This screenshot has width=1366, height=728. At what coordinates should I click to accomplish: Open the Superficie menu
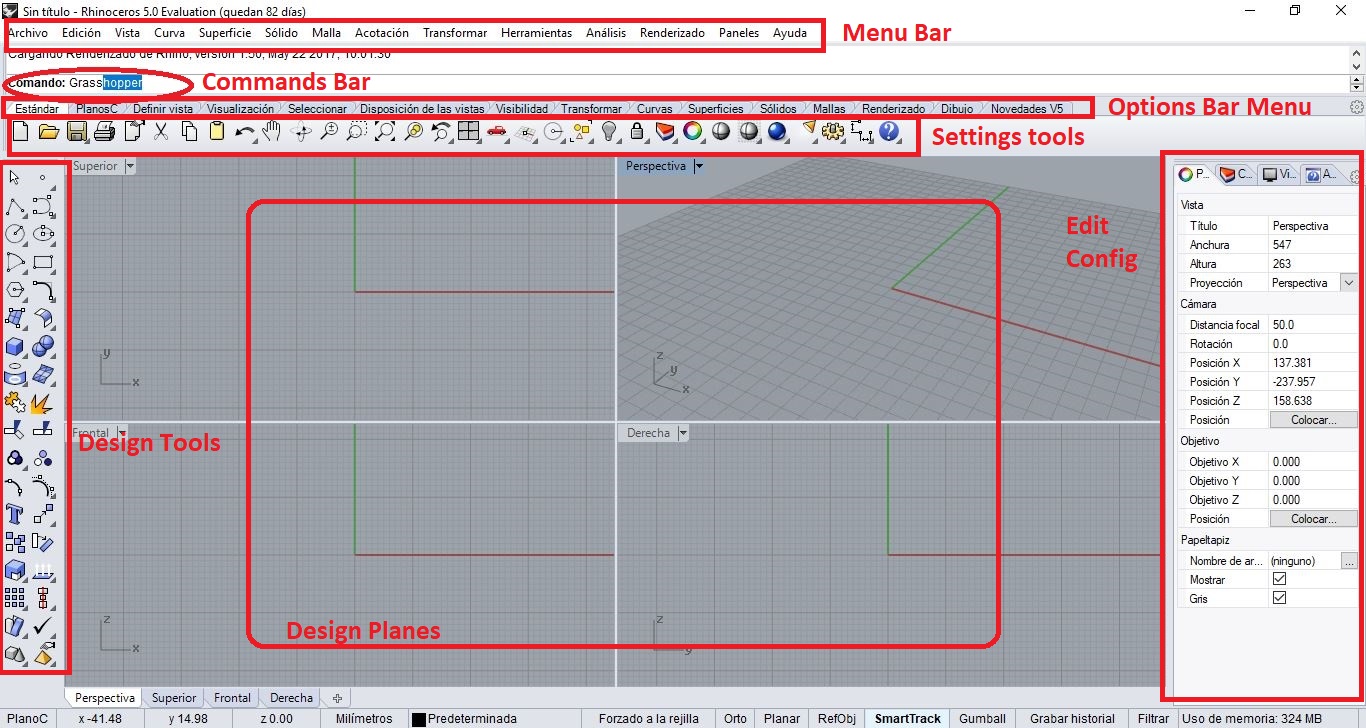[x=225, y=33]
